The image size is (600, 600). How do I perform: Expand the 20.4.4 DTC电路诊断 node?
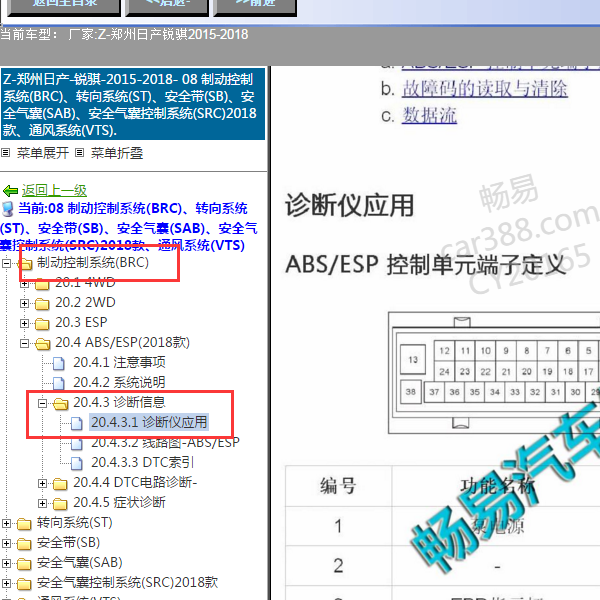[42, 483]
